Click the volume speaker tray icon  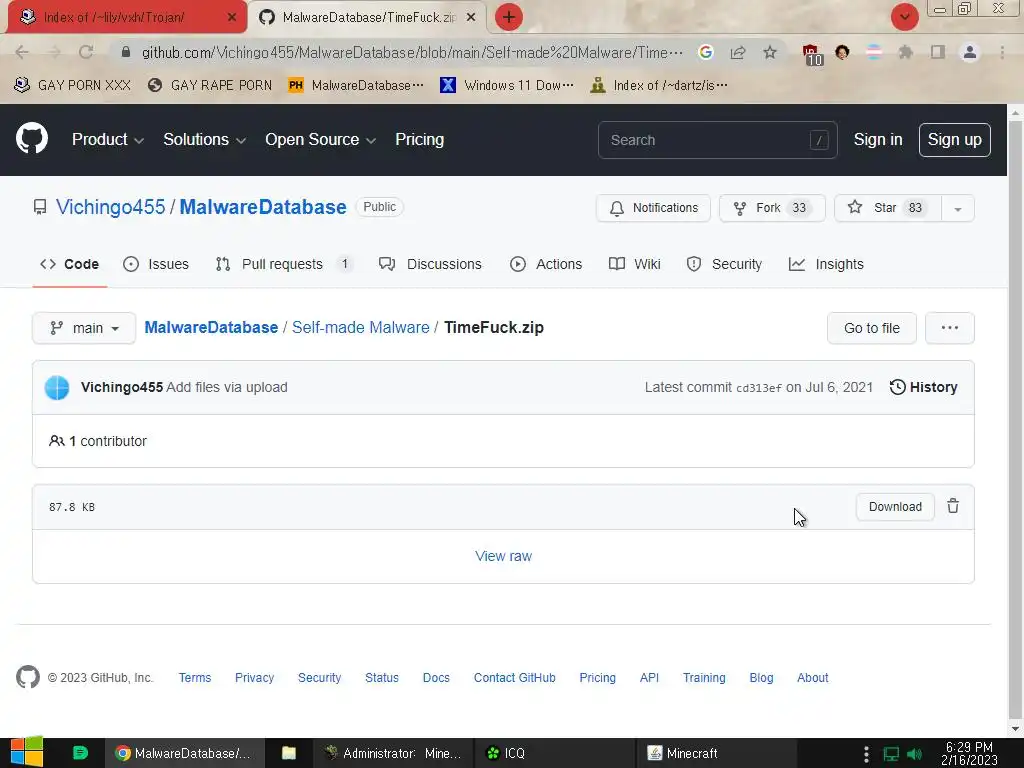coord(914,754)
